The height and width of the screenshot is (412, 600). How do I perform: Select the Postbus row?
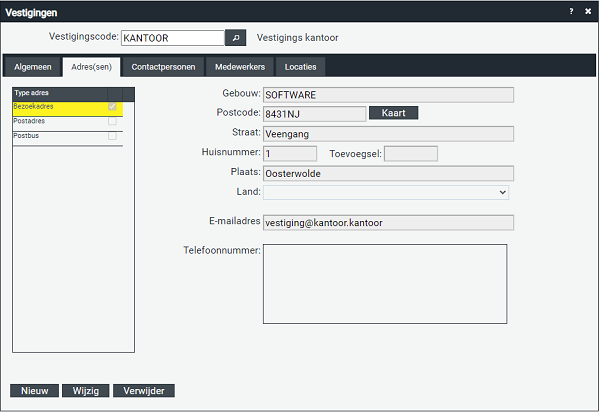(68, 138)
